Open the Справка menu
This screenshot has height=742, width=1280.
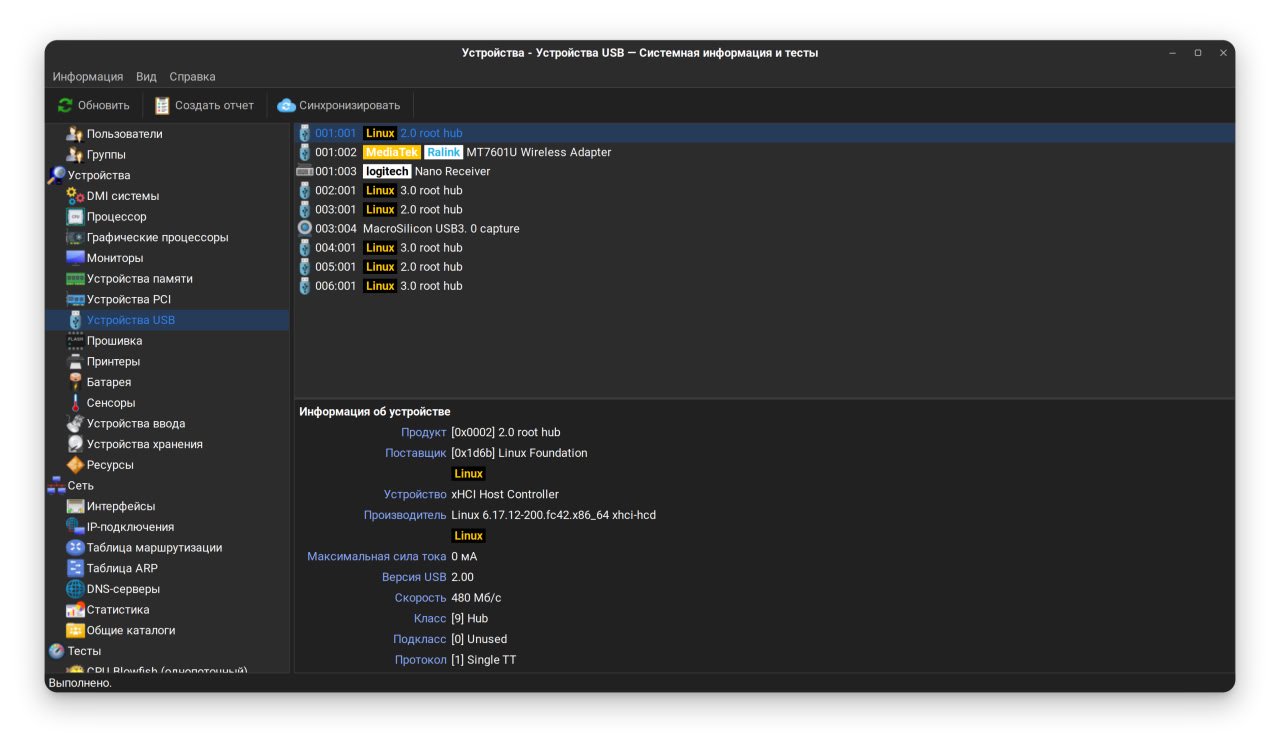pyautogui.click(x=192, y=77)
